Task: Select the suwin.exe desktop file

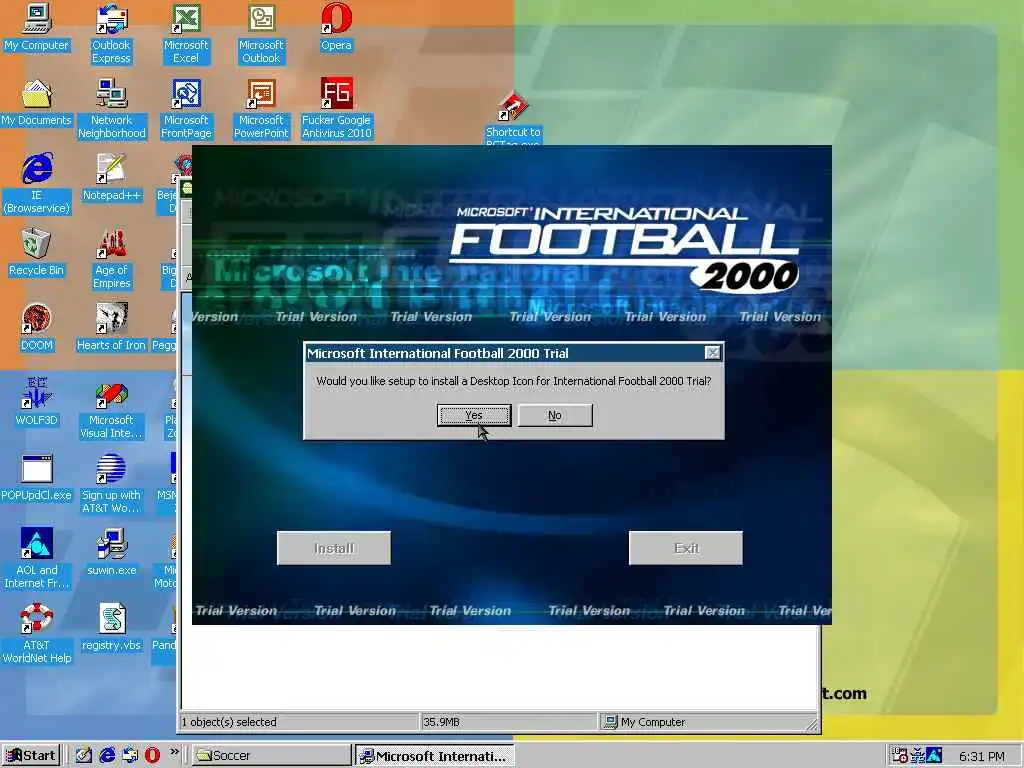Action: 112,552
